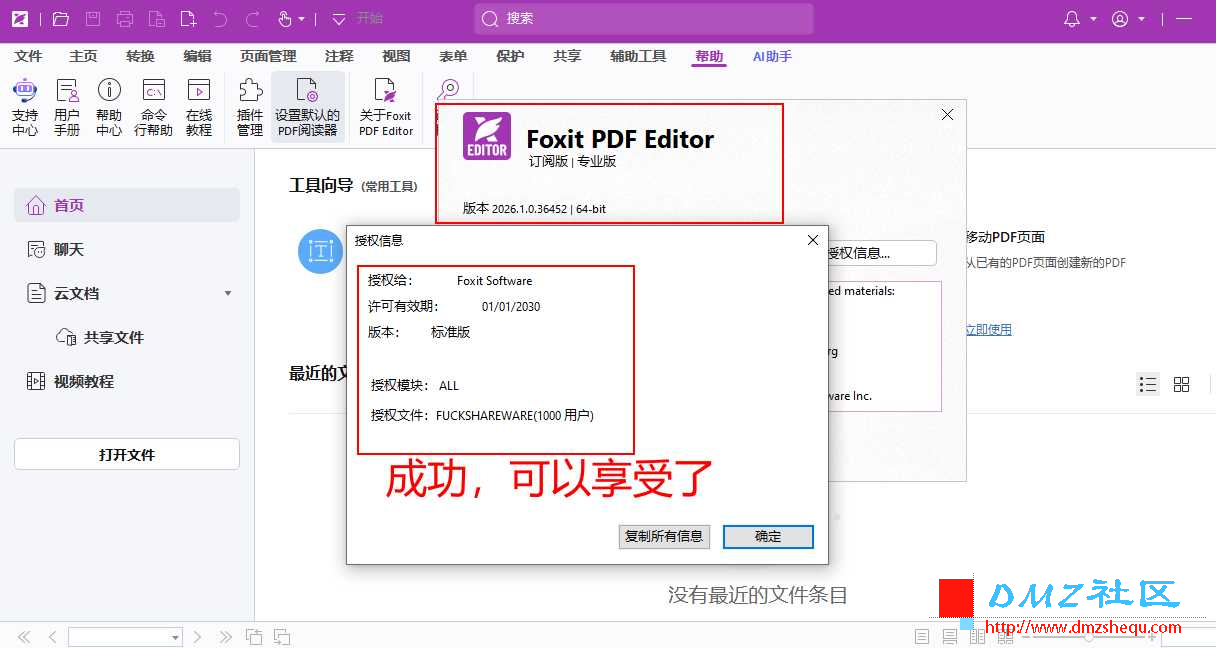Click the 确定 (OK) button
The height and width of the screenshot is (648, 1216).
coord(768,537)
